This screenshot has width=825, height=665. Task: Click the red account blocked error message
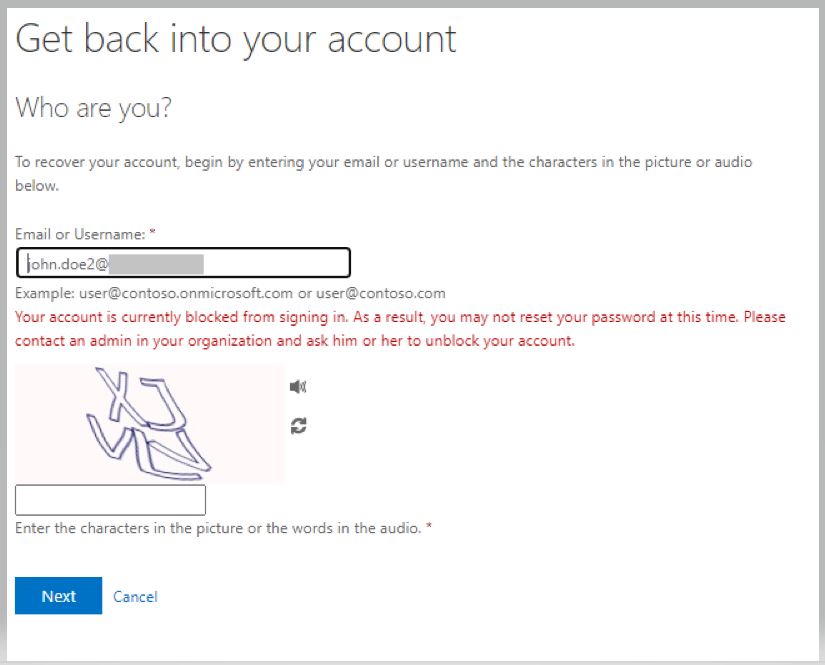400,329
